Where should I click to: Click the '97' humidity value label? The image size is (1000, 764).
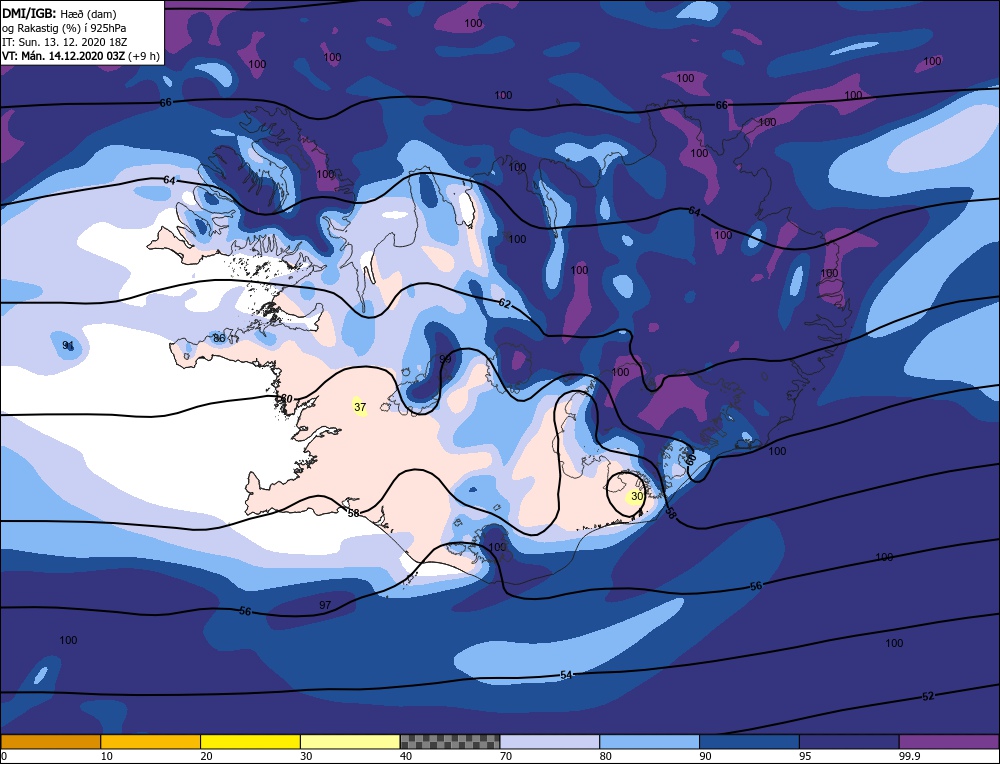tap(325, 605)
